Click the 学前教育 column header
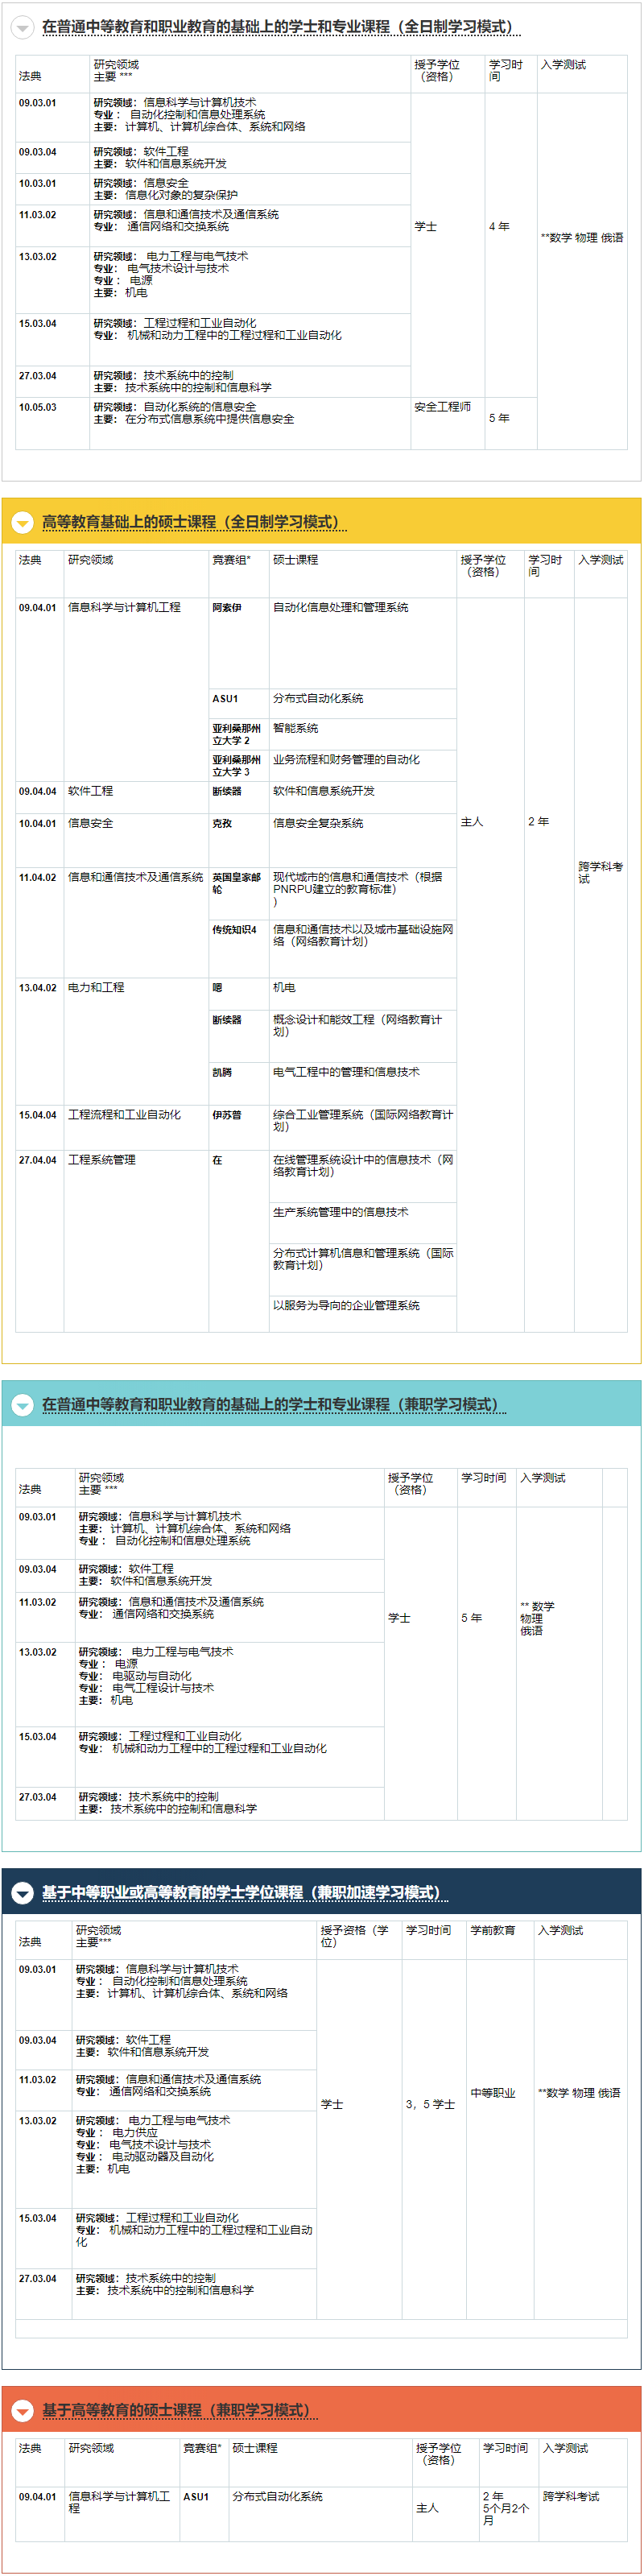This screenshot has height=2576, width=644. point(493,1931)
